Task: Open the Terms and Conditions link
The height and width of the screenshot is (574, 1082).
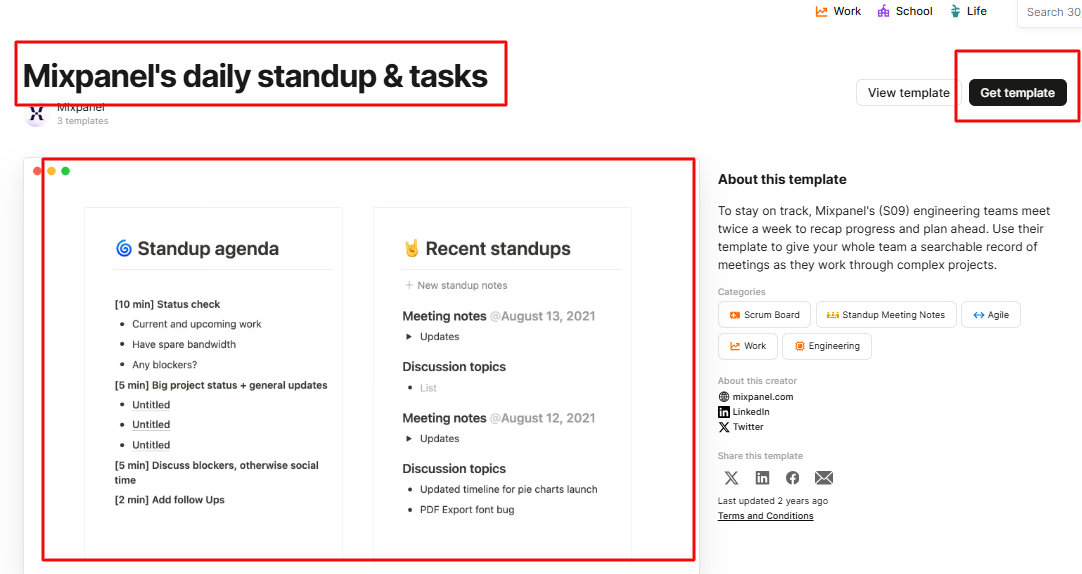Action: pyautogui.click(x=765, y=516)
